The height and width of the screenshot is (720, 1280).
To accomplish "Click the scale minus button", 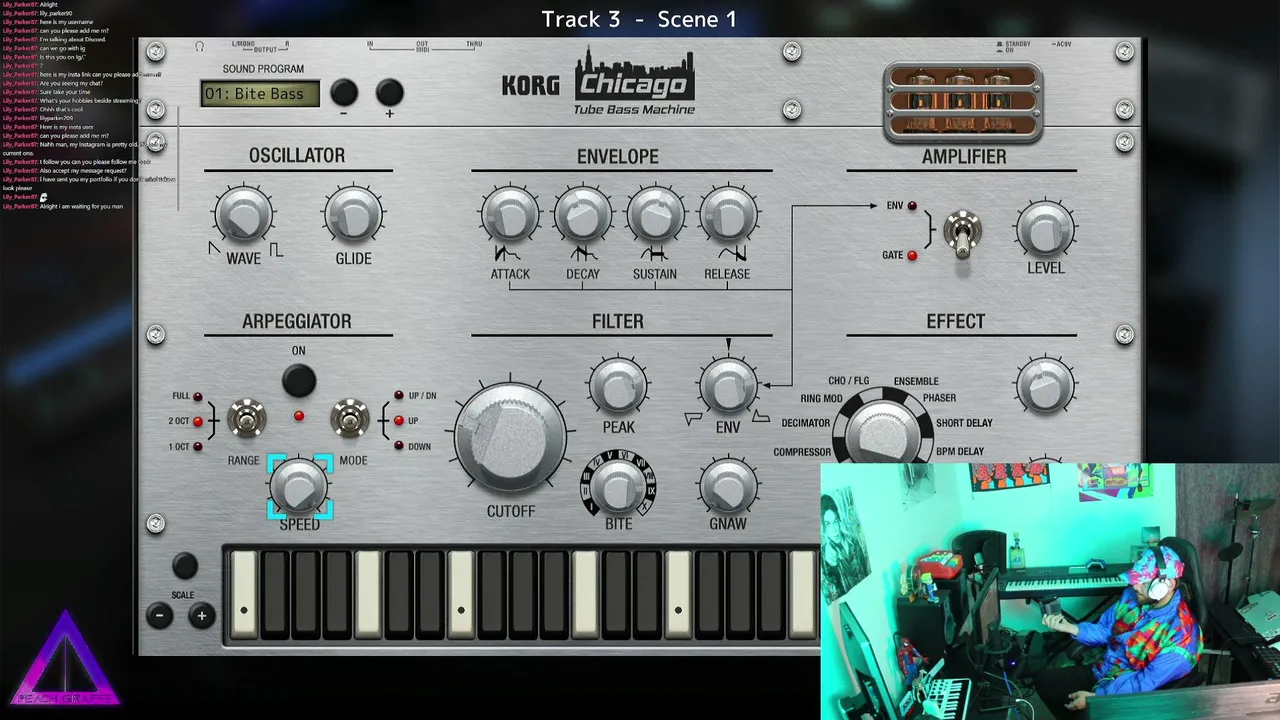I will point(159,616).
